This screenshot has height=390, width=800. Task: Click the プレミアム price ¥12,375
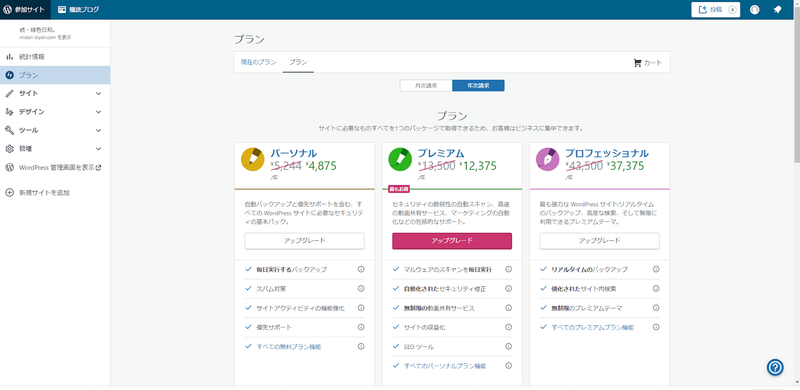click(x=478, y=165)
